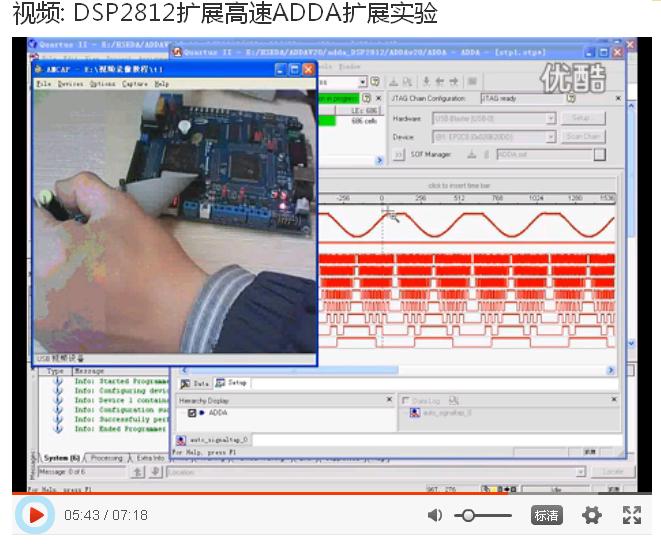661x544 pixels.
Task: Mute audio using the speaker icon
Action: click(435, 515)
